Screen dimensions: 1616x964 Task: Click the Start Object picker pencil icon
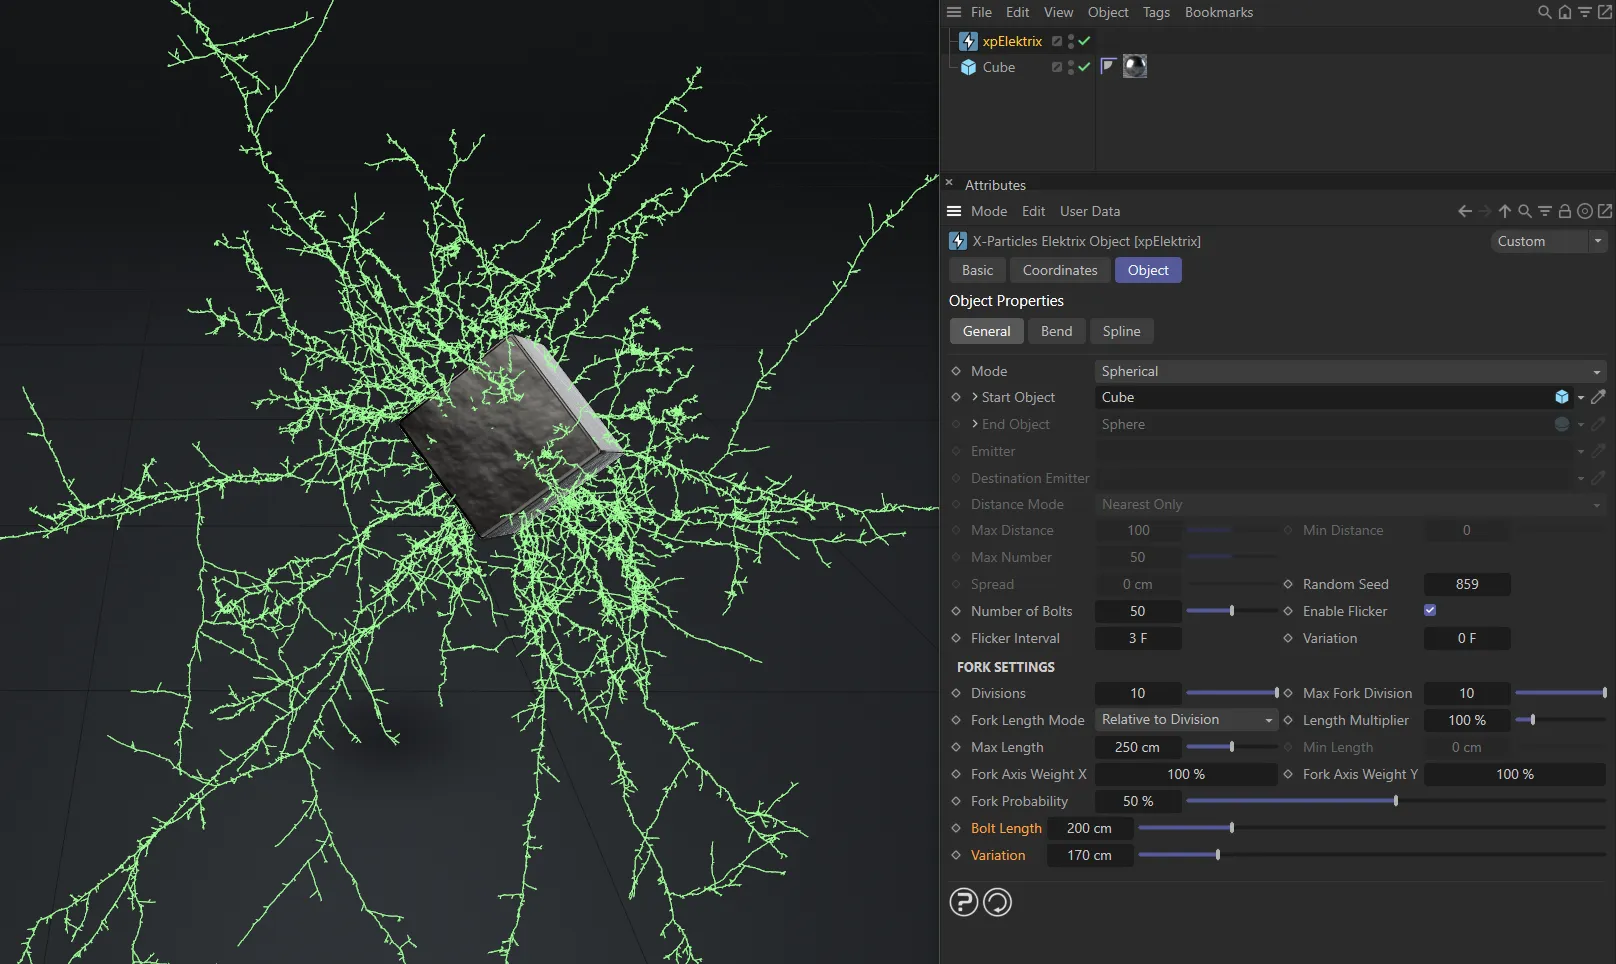[x=1598, y=397]
